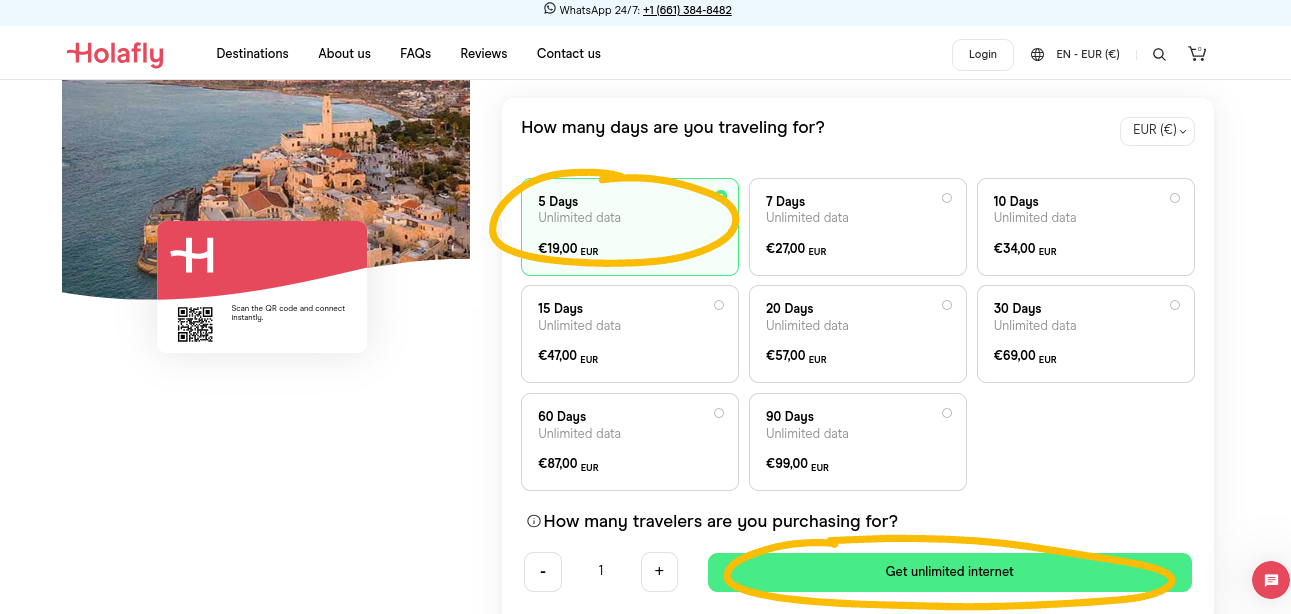Viewport: 1291px width, 614px height.
Task: Go to the FAQs page
Action: click(415, 54)
